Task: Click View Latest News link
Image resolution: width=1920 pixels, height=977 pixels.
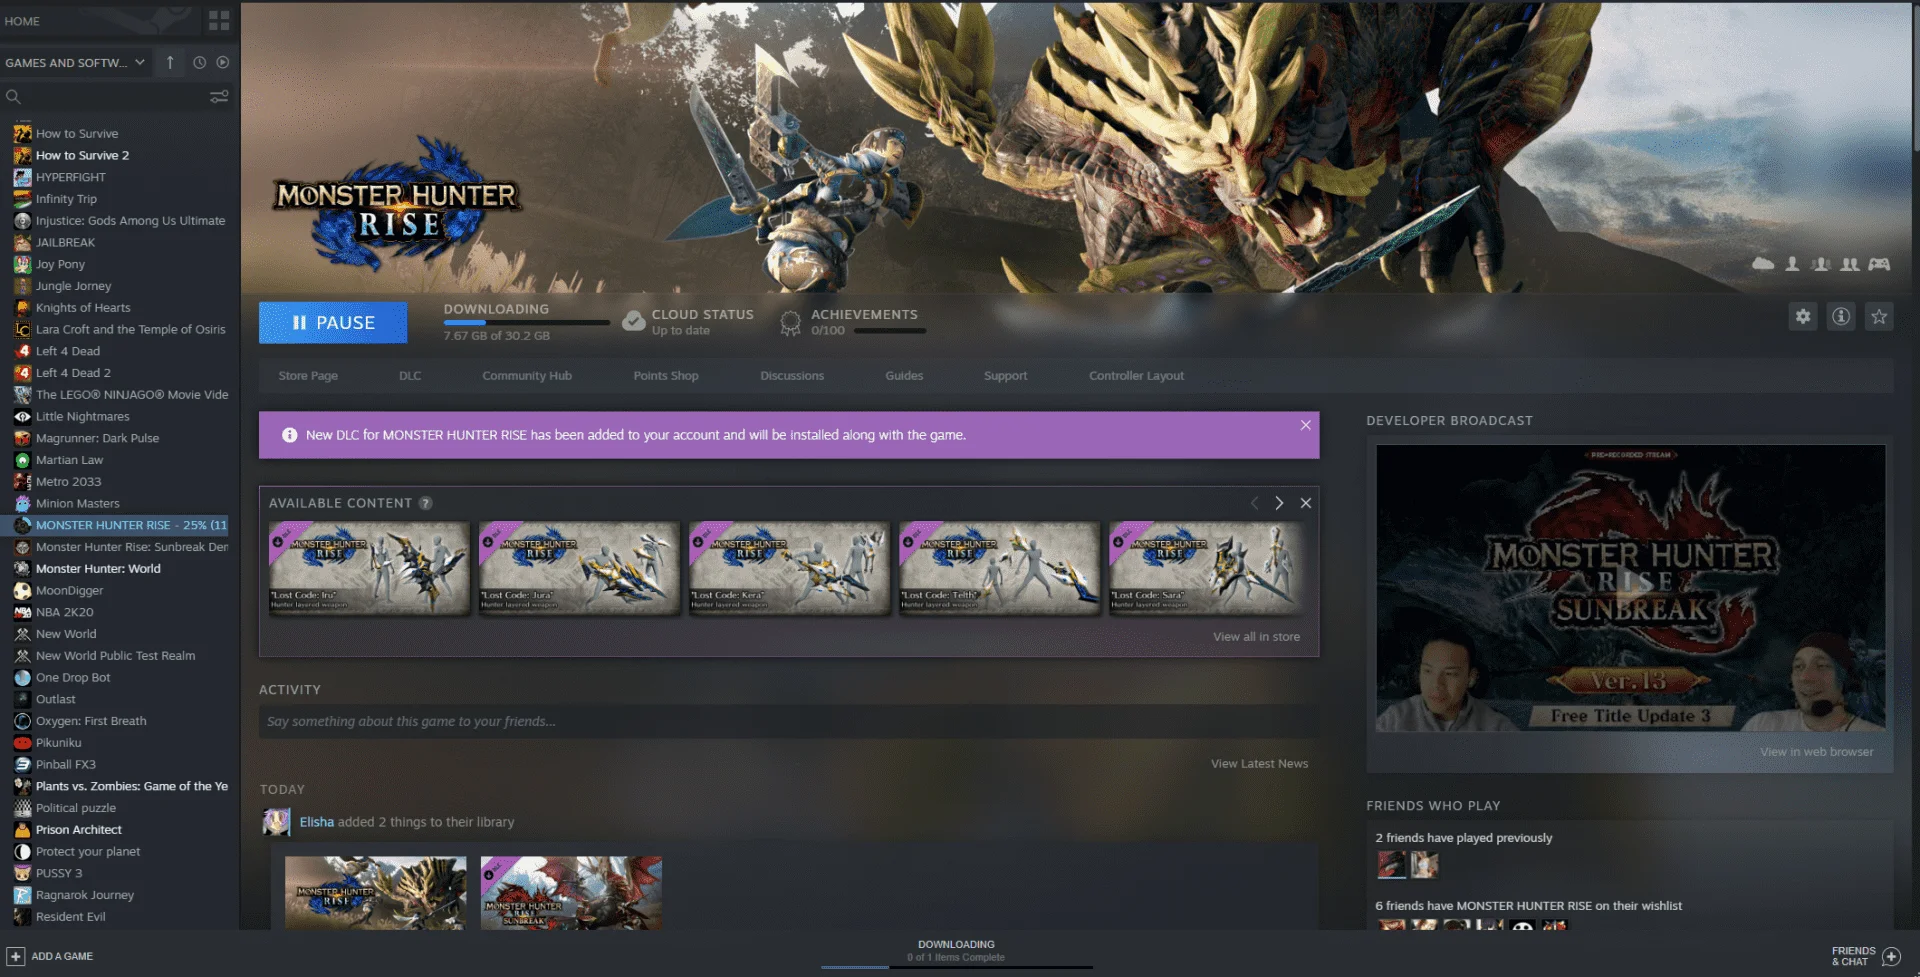Action: coord(1259,764)
